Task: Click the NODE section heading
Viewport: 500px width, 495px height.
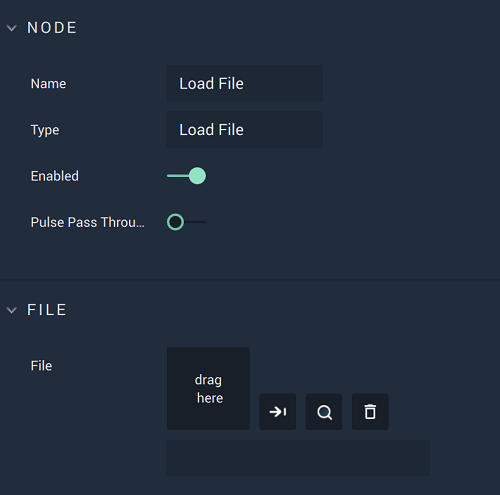Action: click(x=52, y=28)
